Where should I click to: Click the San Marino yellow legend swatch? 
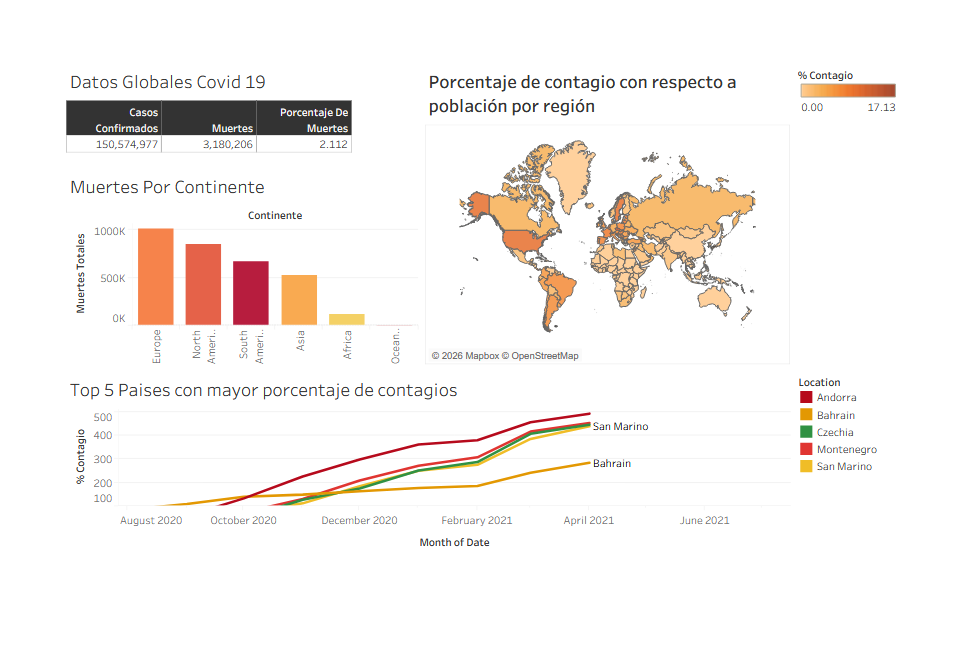pyautogui.click(x=806, y=466)
